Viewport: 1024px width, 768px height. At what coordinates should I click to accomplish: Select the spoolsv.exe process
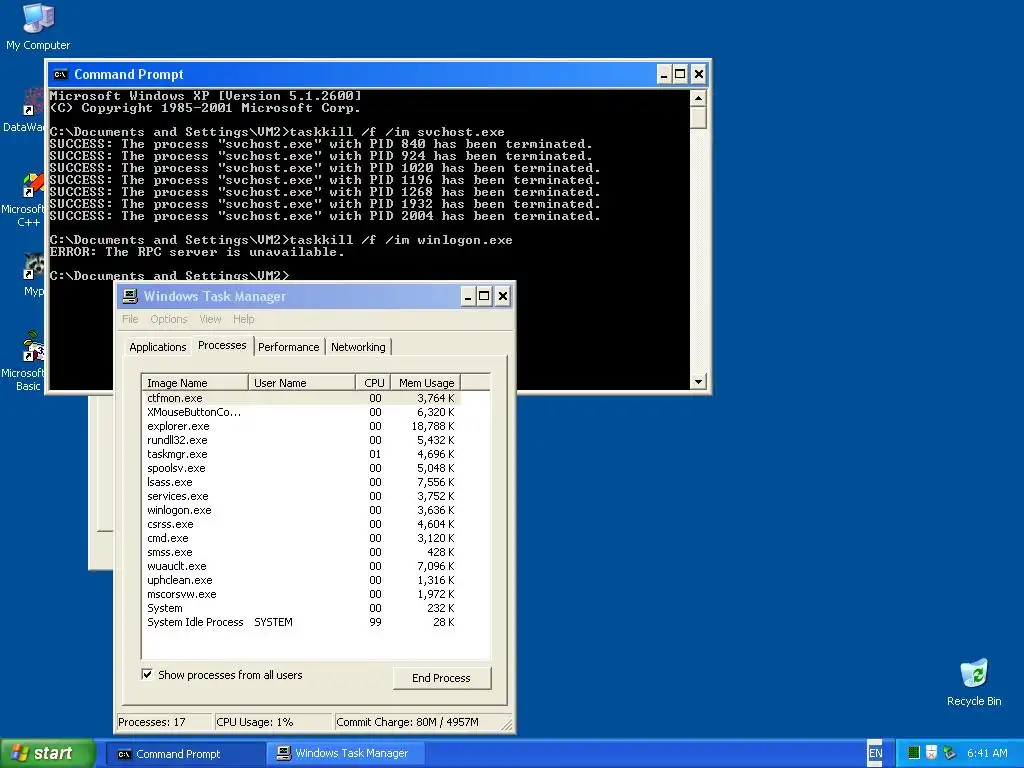pos(301,468)
